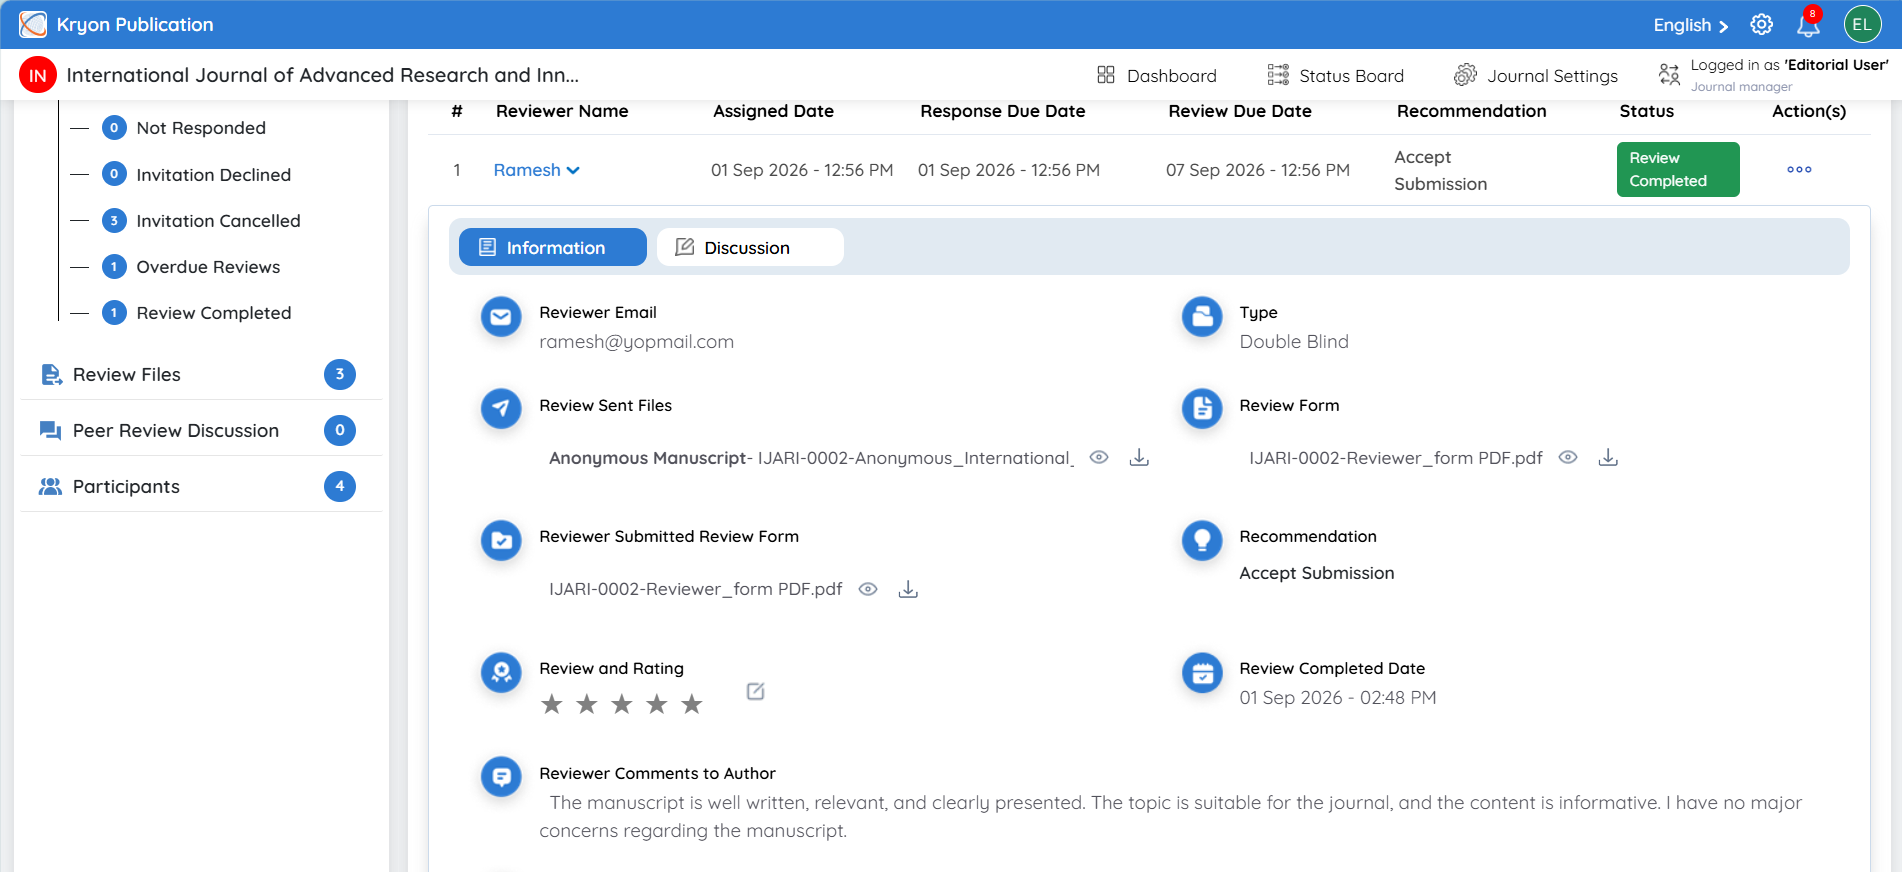The width and height of the screenshot is (1902, 872).
Task: Open notifications bell with badge
Action: click(1809, 24)
